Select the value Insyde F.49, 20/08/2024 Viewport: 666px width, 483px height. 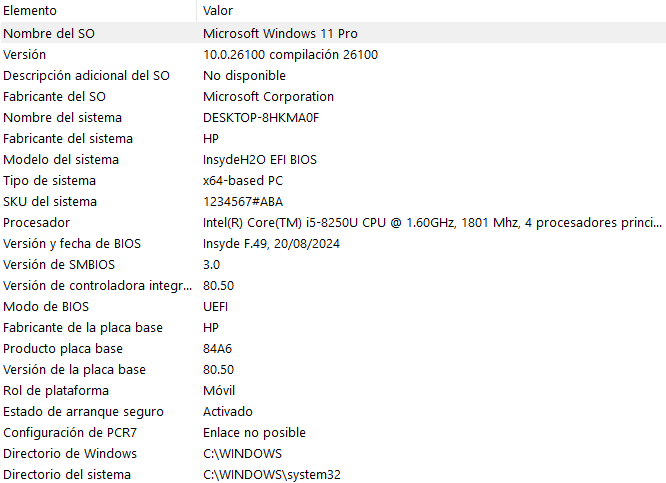point(271,244)
